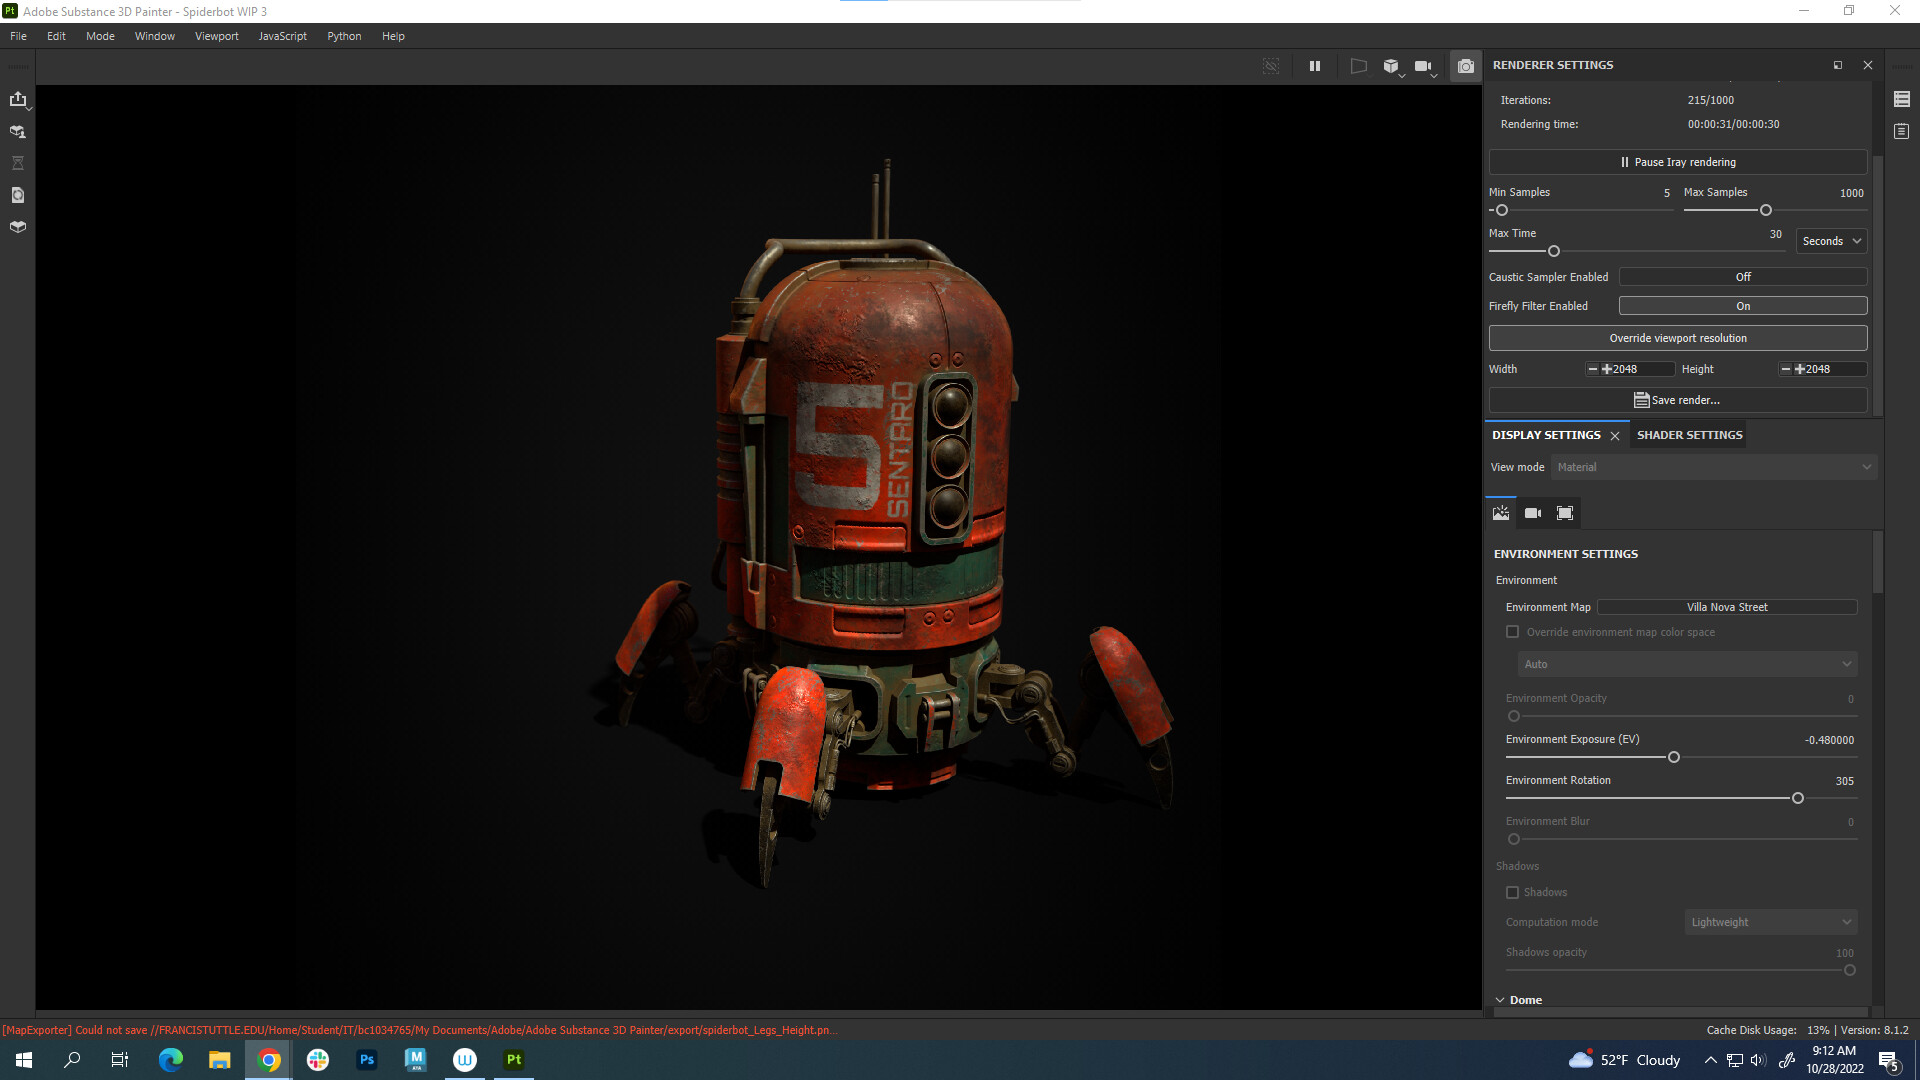
Task: Turn off the Firefly Filter toggle
Action: tap(1742, 306)
